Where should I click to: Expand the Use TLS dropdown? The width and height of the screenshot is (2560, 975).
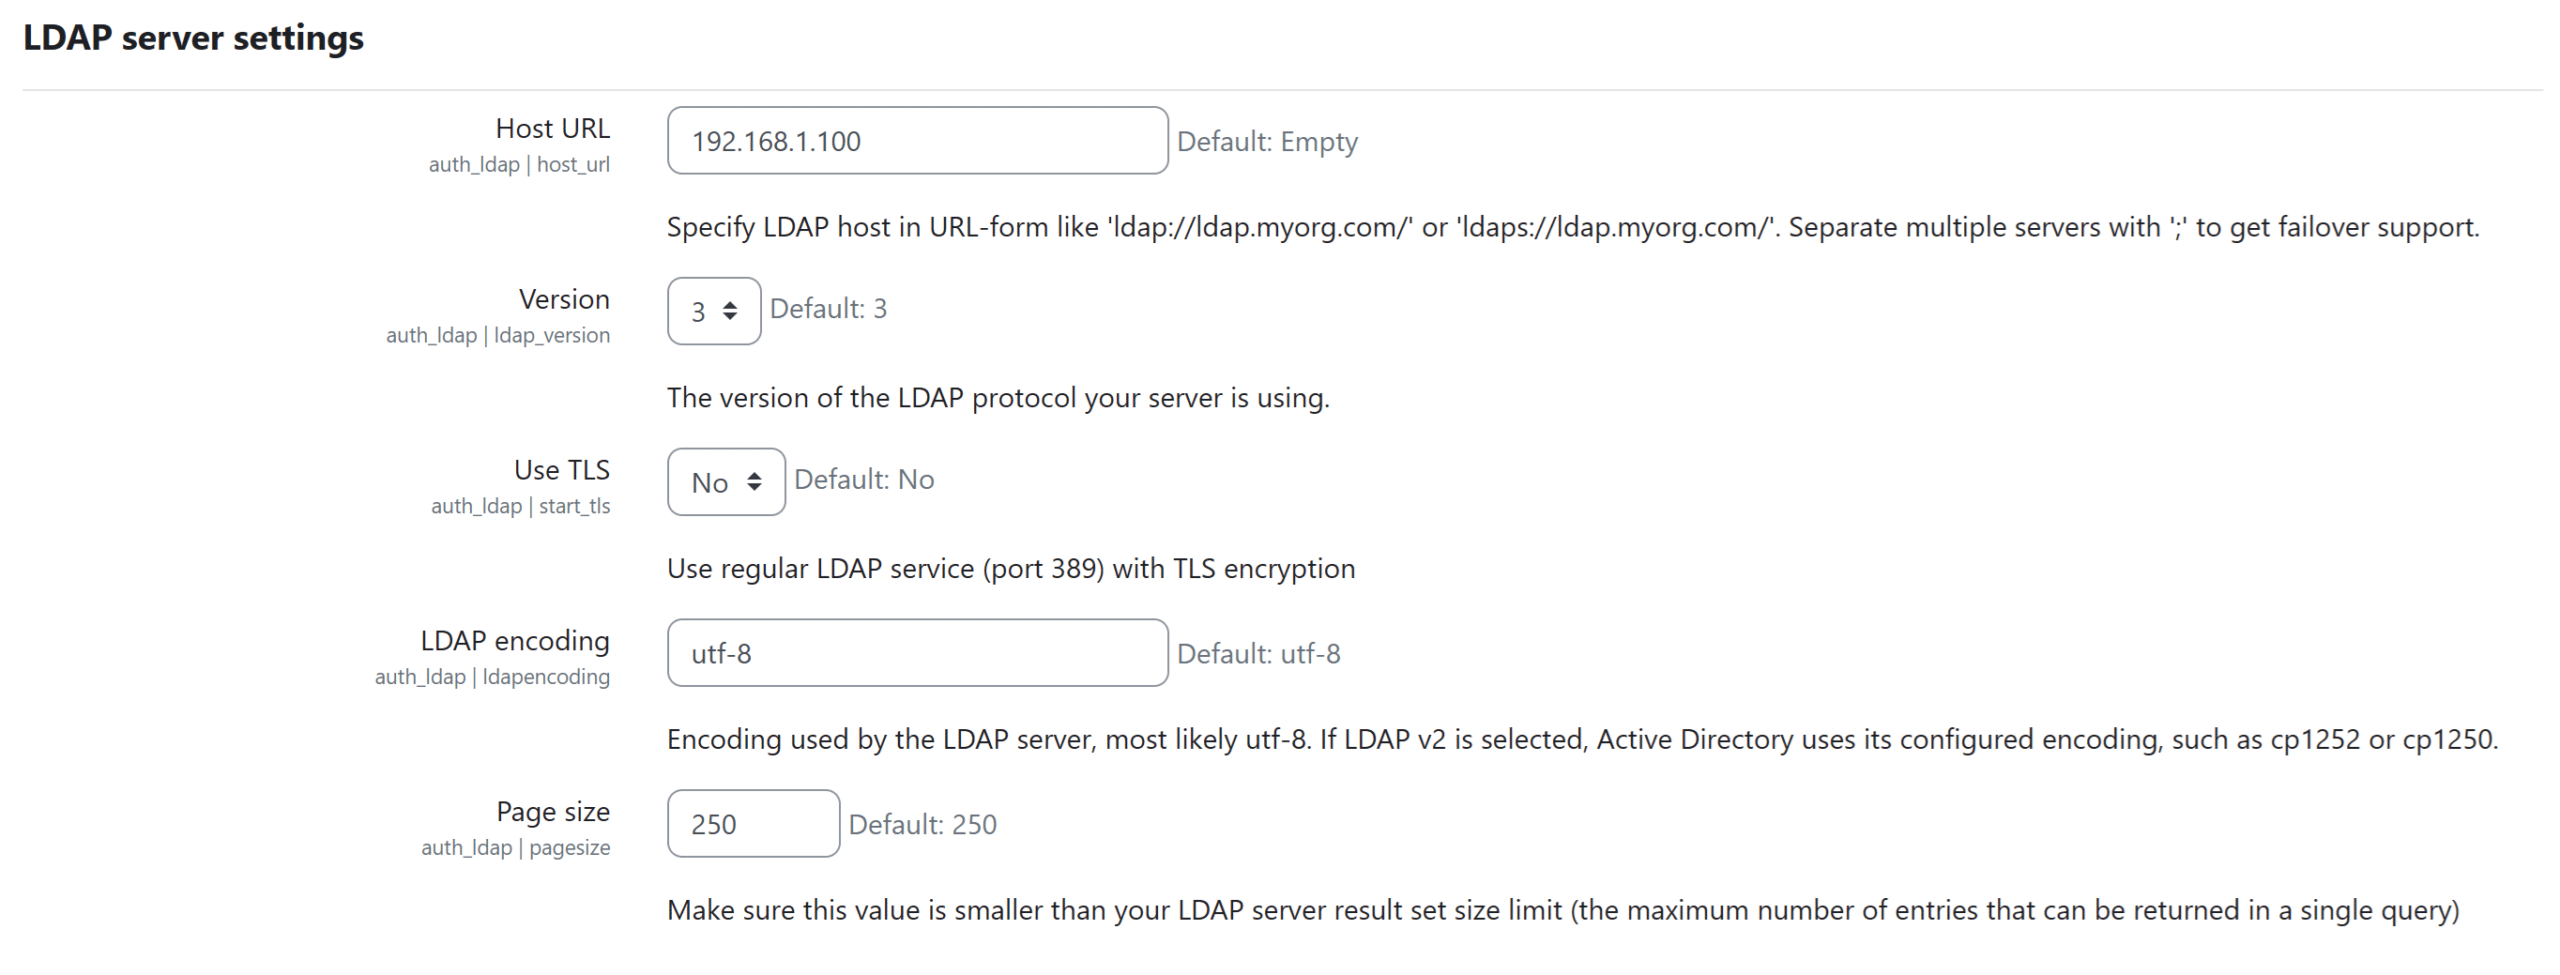725,482
